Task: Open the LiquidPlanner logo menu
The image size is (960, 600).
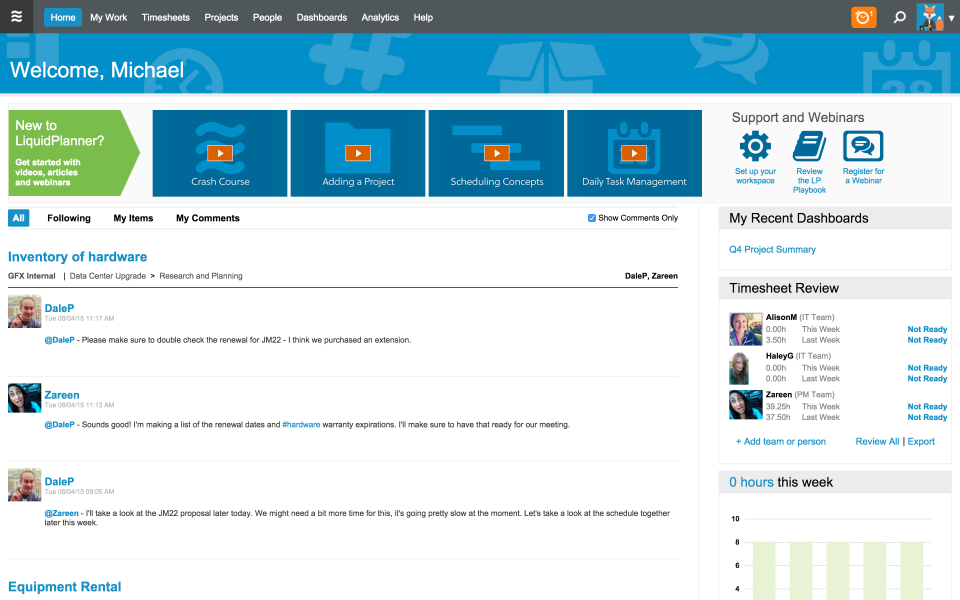Action: (17, 17)
